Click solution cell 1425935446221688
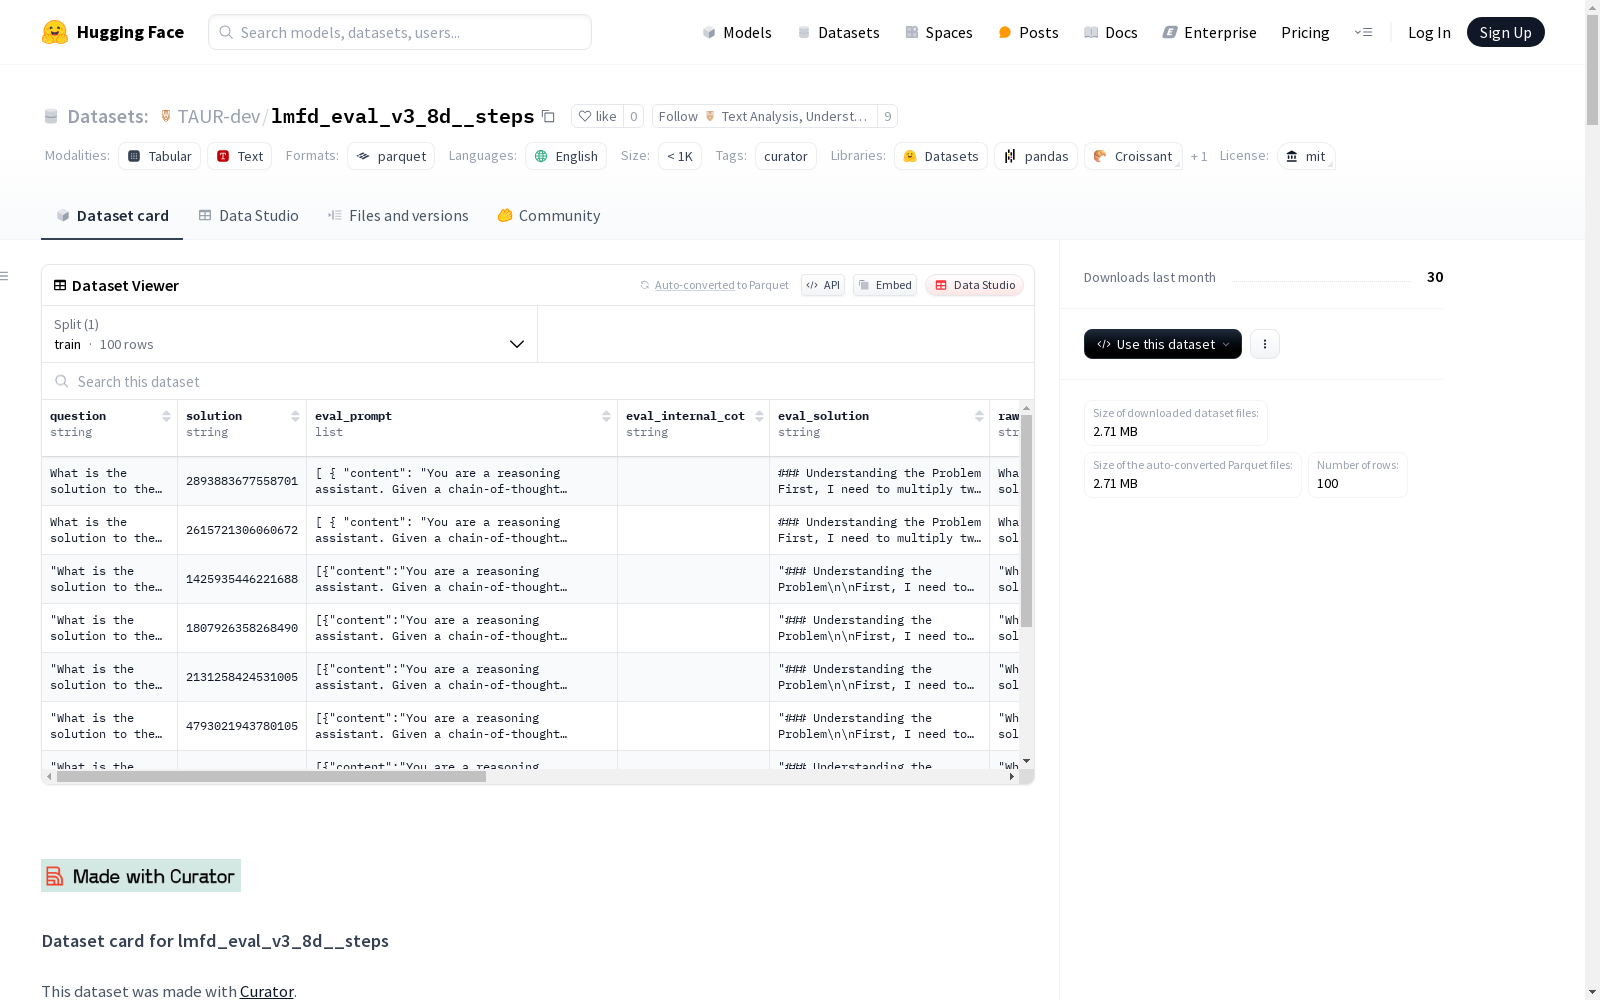This screenshot has height=1000, width=1600. tap(242, 579)
